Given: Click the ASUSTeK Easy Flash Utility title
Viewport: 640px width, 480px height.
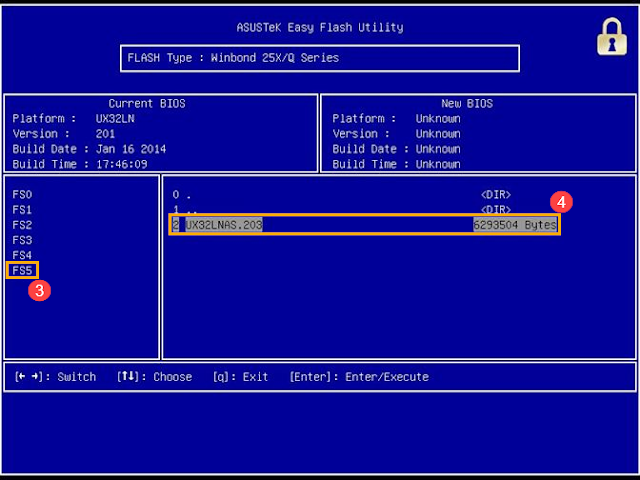Looking at the screenshot, I should 320,27.
